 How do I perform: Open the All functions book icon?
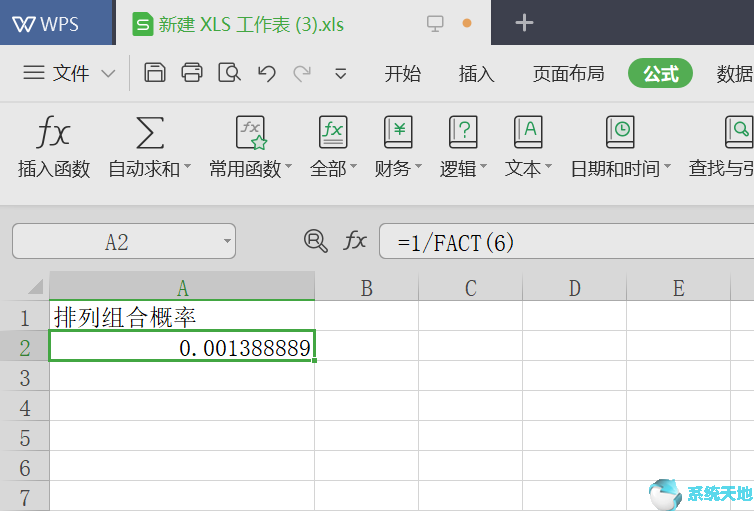pos(333,132)
